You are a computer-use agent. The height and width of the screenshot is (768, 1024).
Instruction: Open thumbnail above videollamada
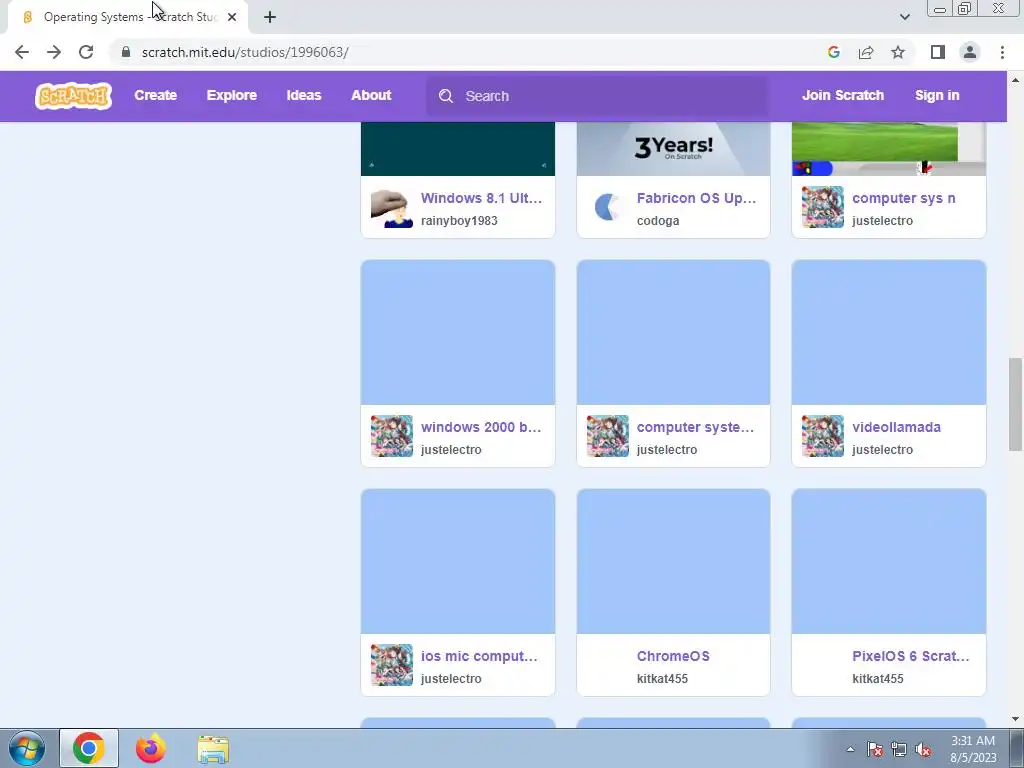pos(889,332)
